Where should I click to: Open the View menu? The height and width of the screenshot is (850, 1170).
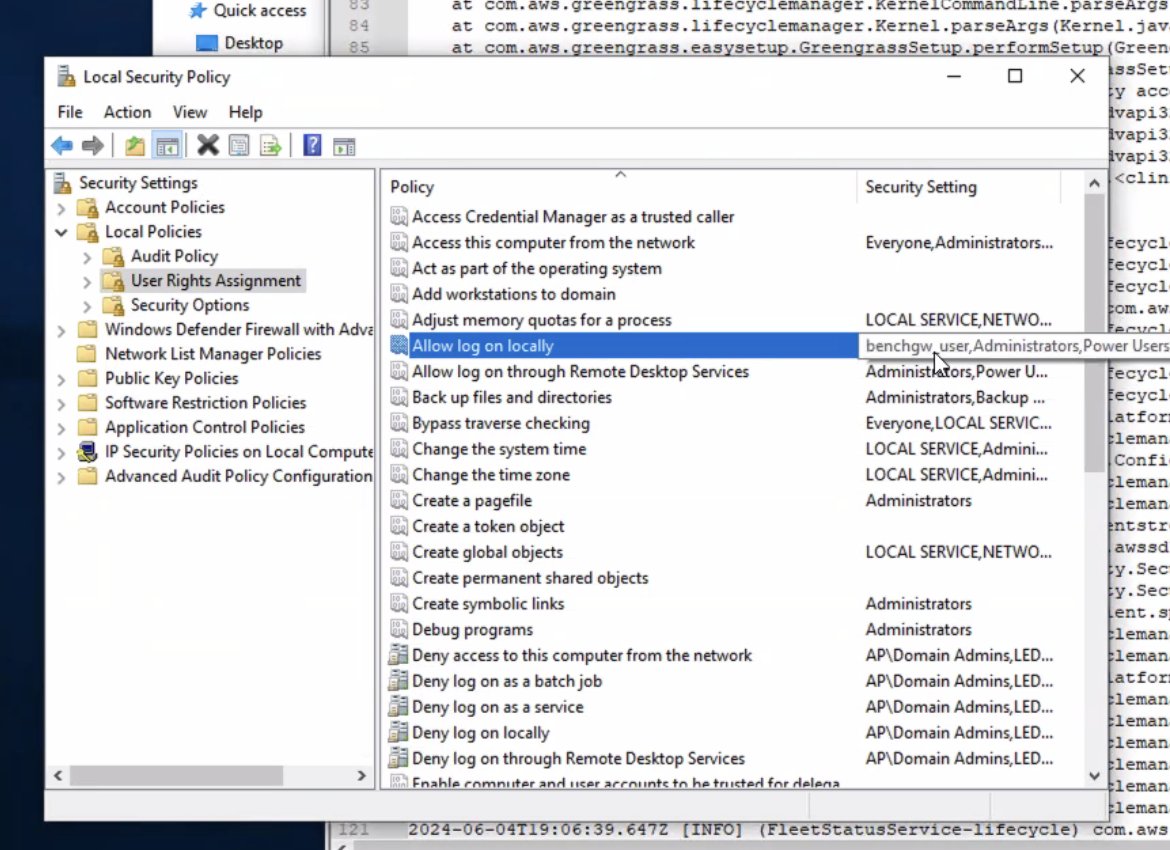189,112
